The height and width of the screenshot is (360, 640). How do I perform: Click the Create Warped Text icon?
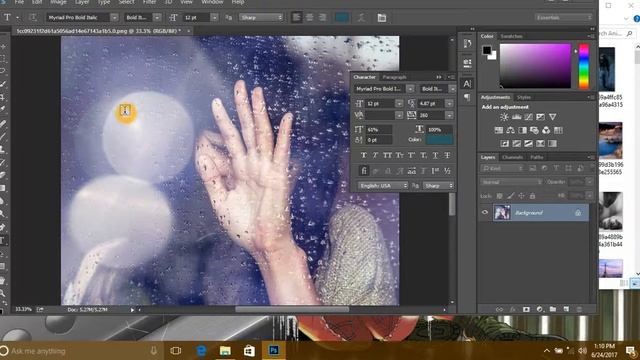tap(361, 18)
